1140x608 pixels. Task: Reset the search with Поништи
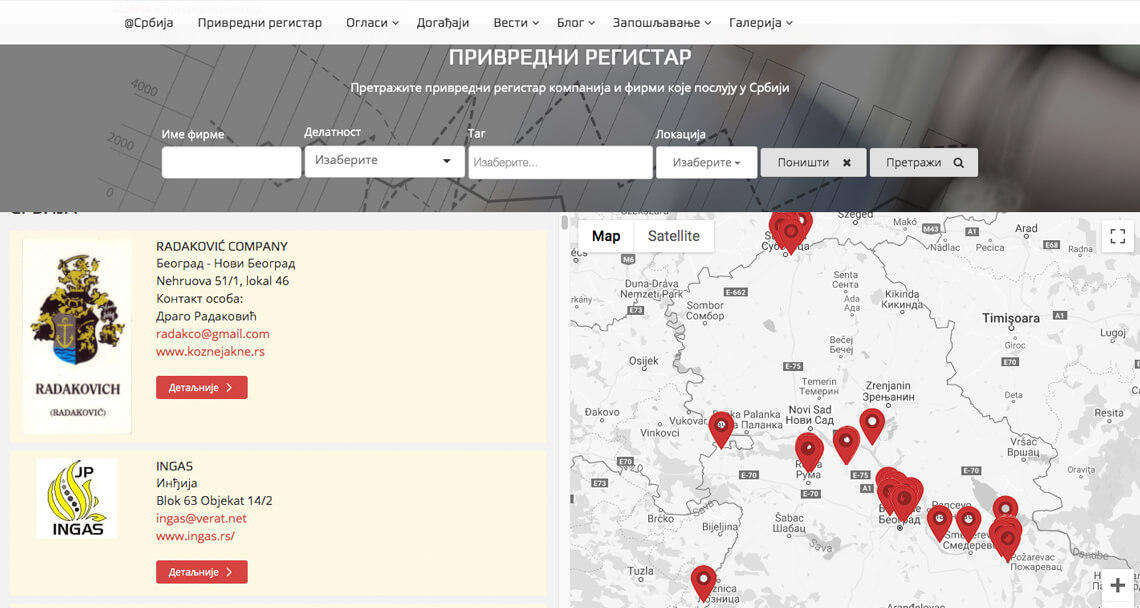(814, 162)
